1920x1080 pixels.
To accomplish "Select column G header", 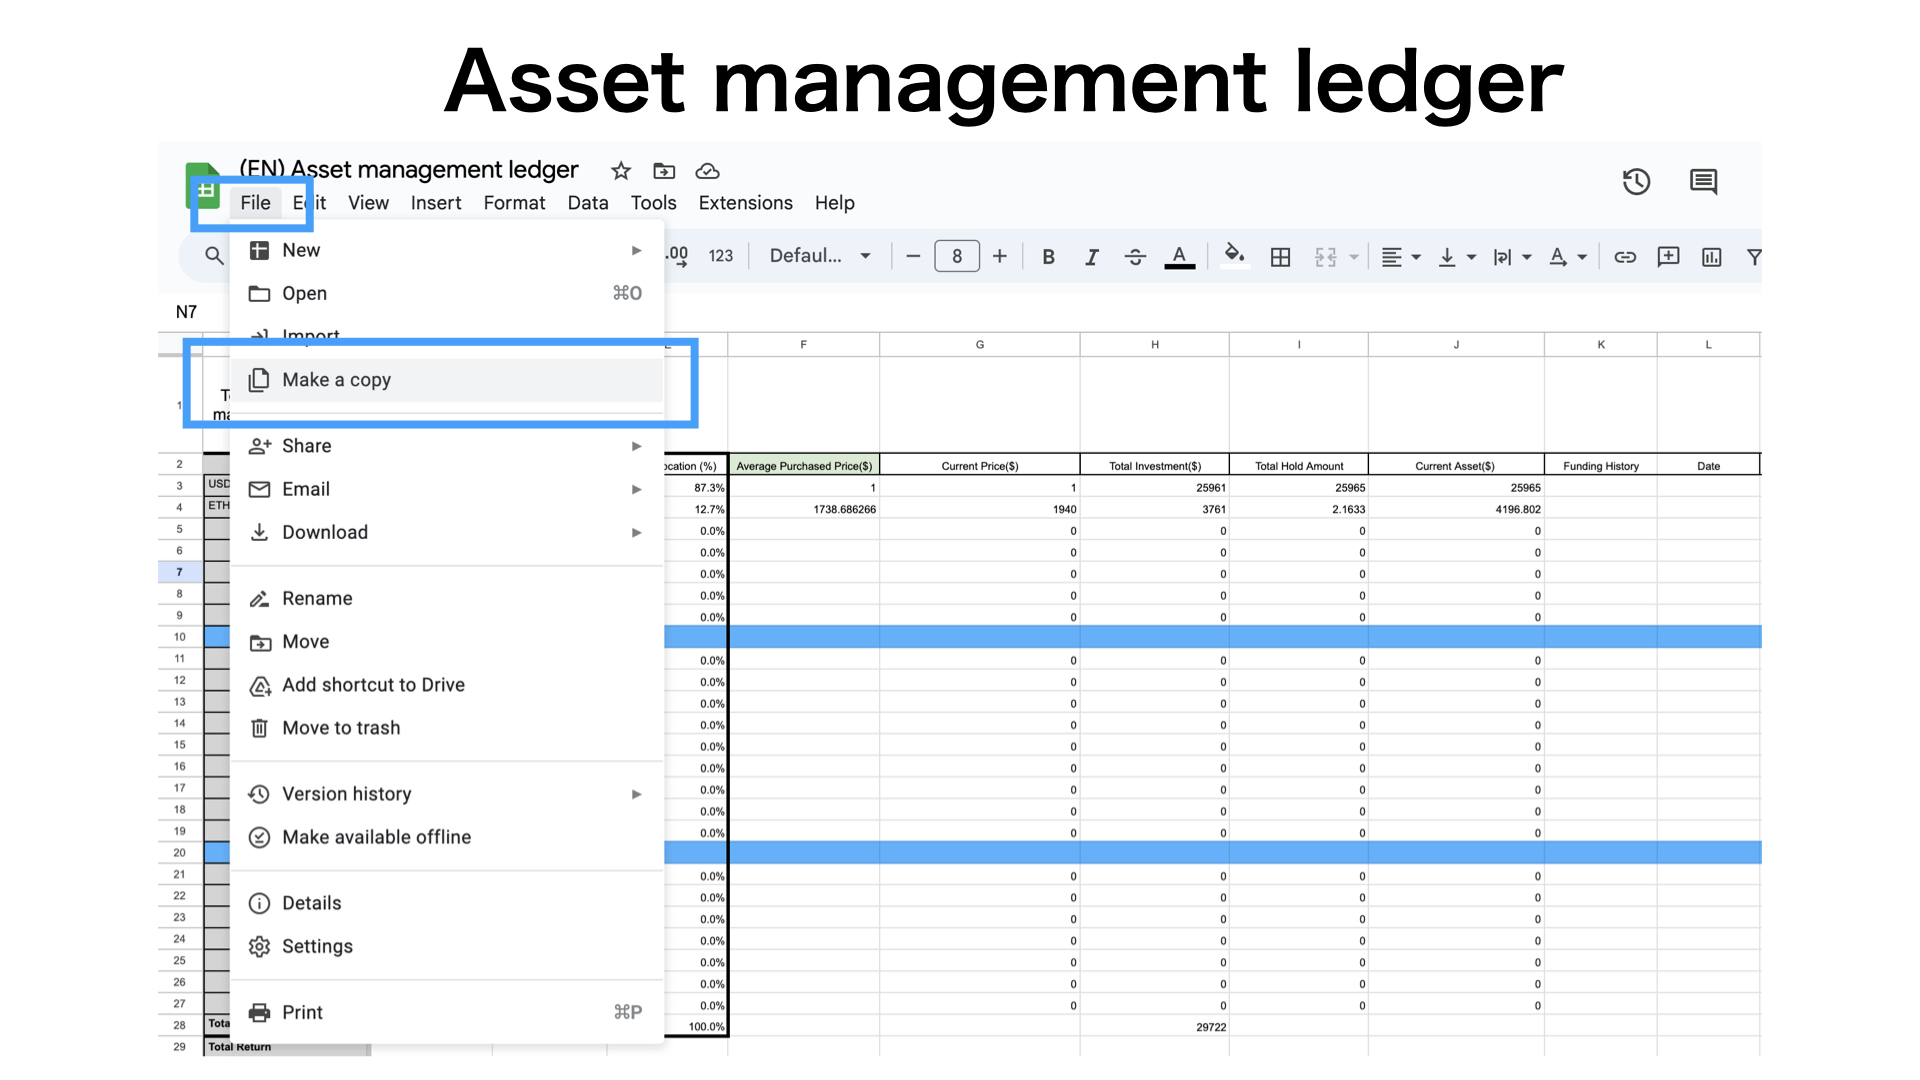I will click(980, 344).
